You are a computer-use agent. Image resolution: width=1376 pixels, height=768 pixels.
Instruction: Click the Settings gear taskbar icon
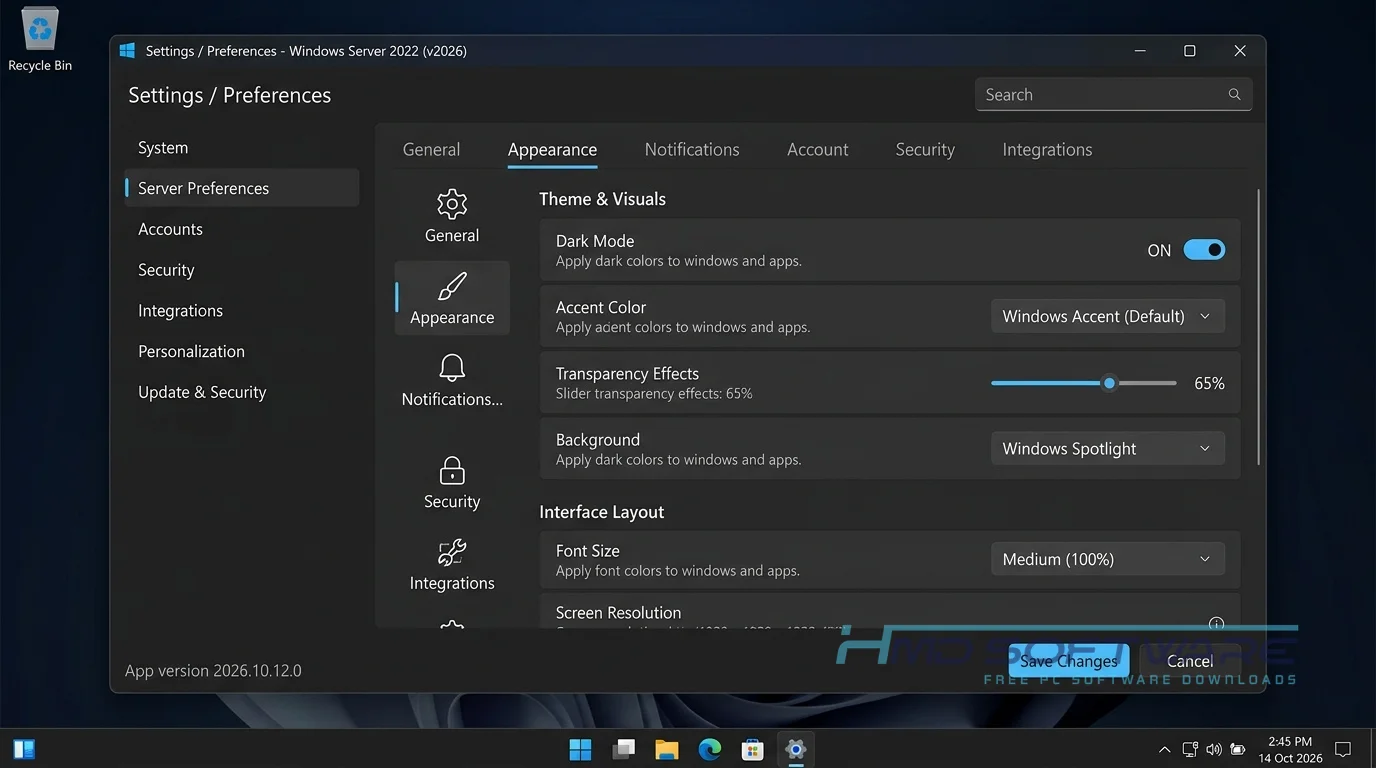point(796,749)
